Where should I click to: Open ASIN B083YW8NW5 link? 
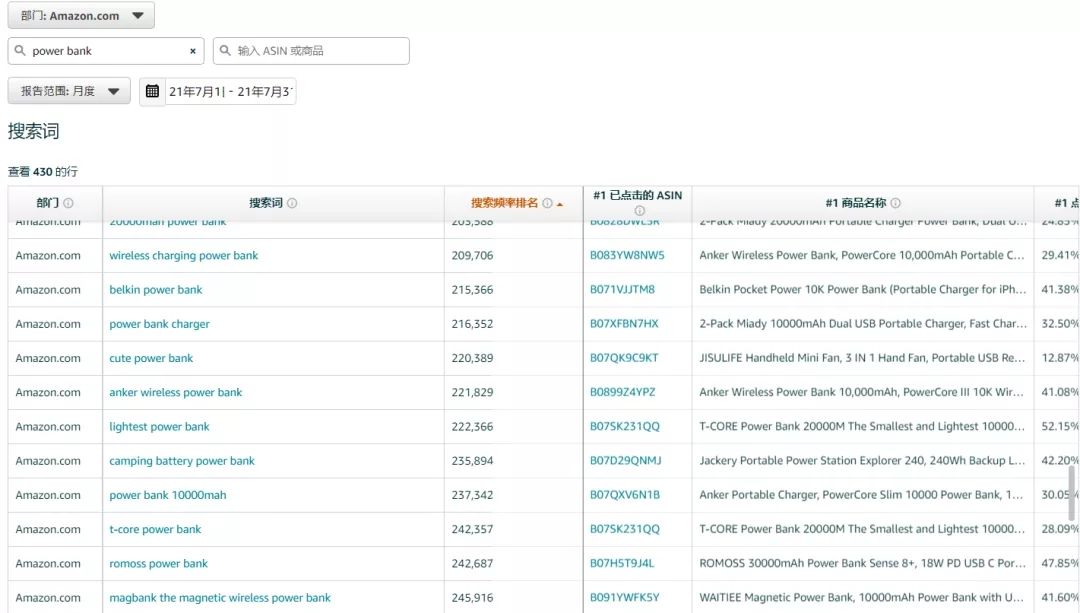coord(627,255)
